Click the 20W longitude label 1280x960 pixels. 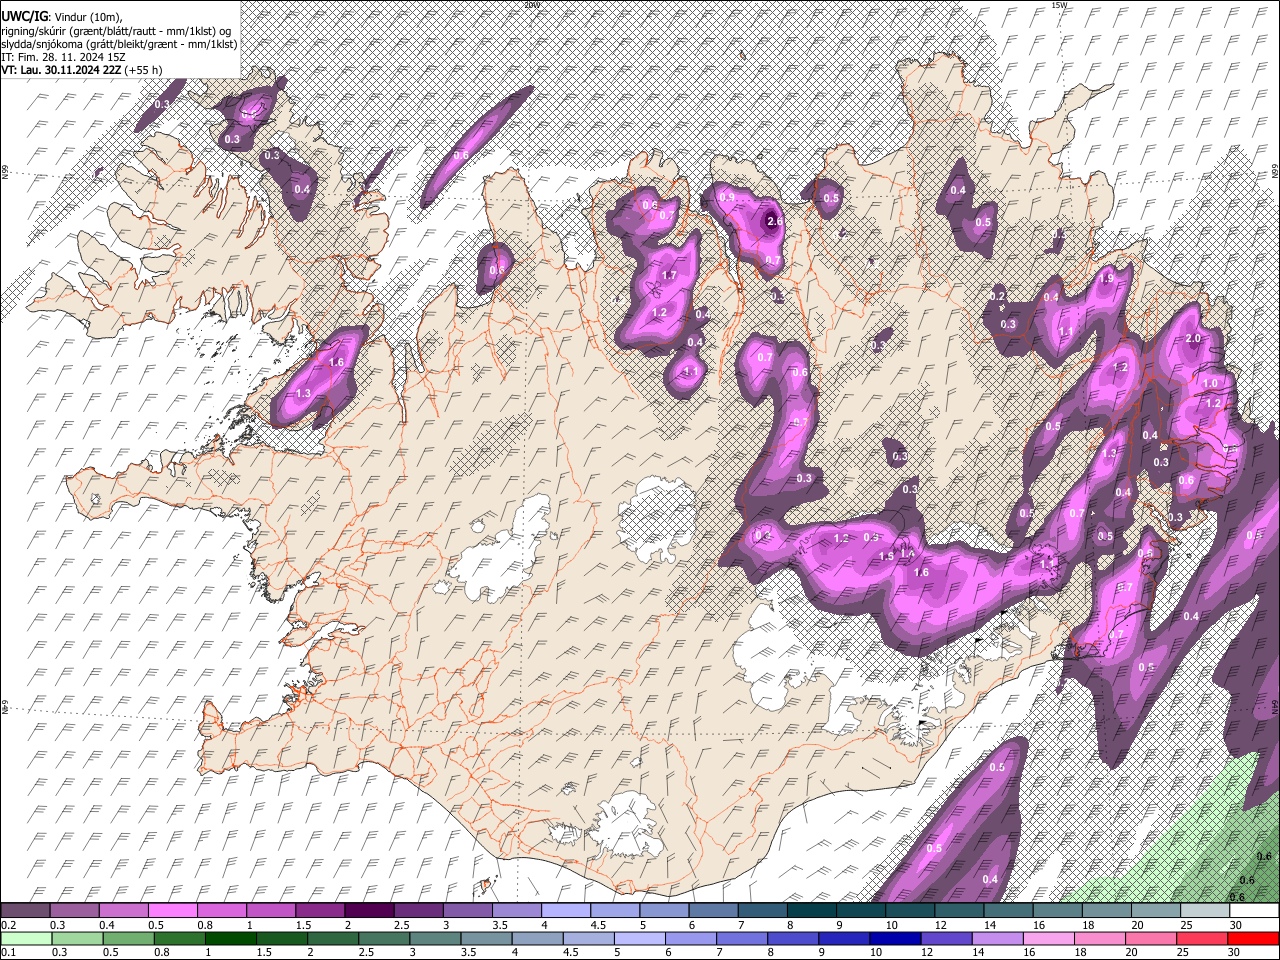[x=532, y=5]
